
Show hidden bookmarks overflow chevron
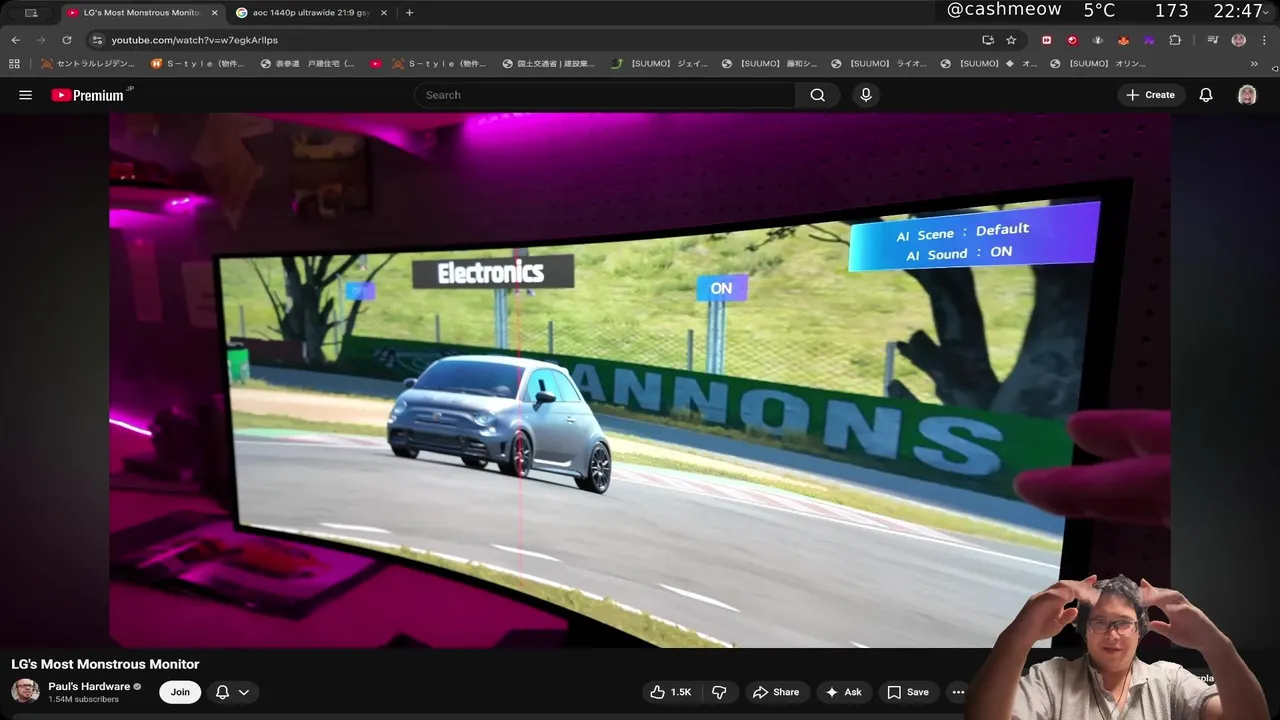tap(1255, 64)
